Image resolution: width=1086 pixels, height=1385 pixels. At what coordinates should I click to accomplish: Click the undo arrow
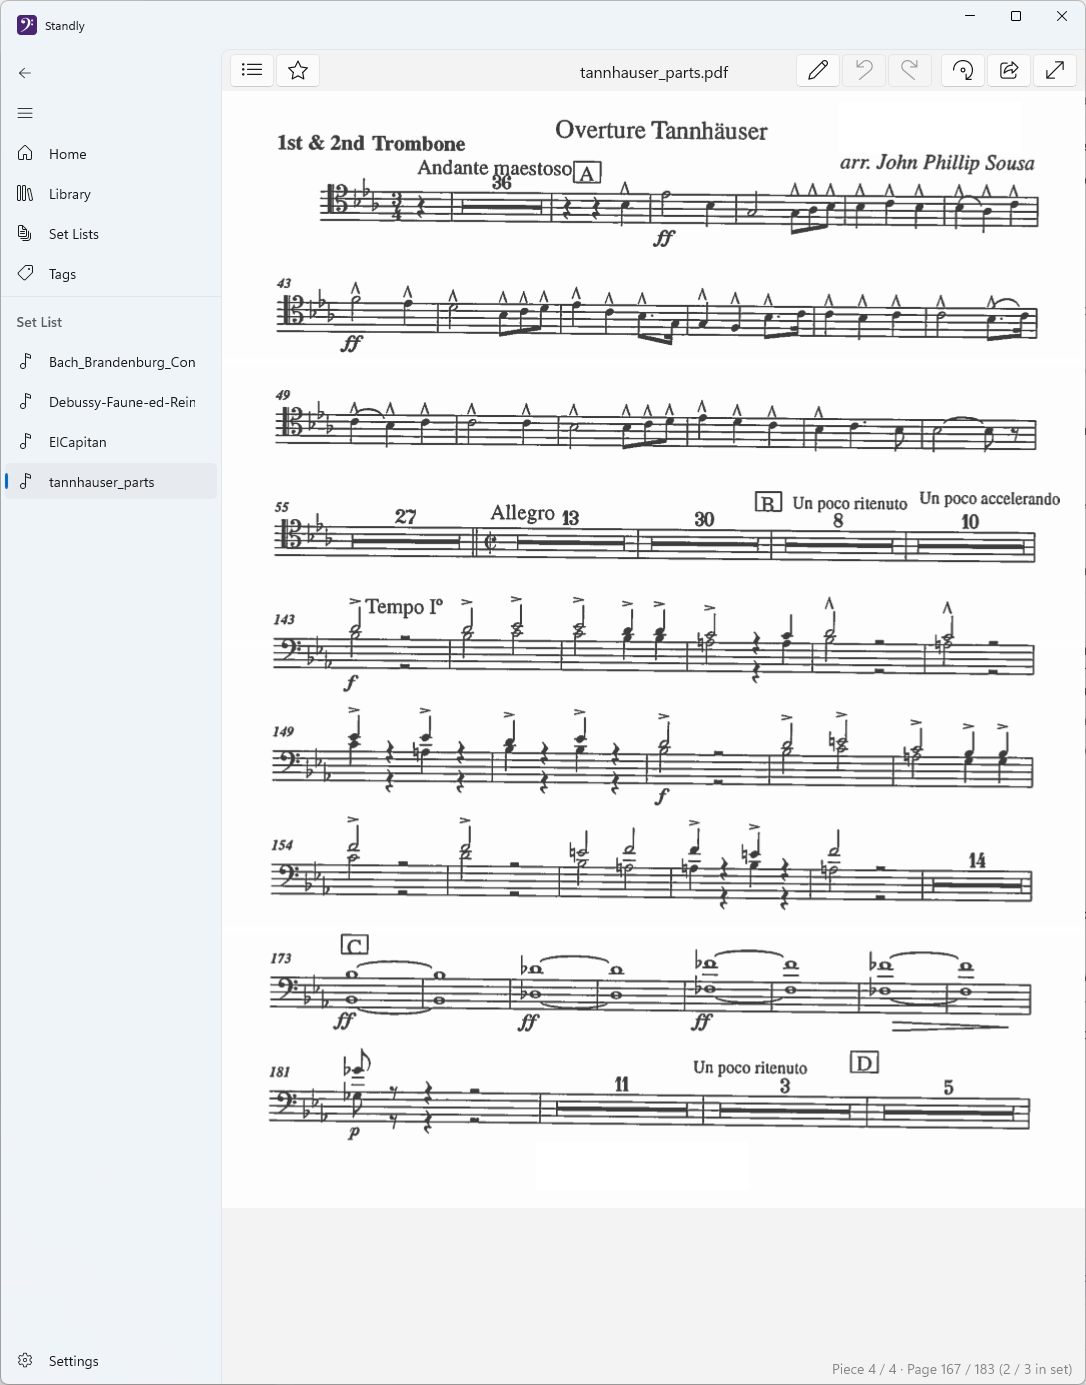pos(864,70)
